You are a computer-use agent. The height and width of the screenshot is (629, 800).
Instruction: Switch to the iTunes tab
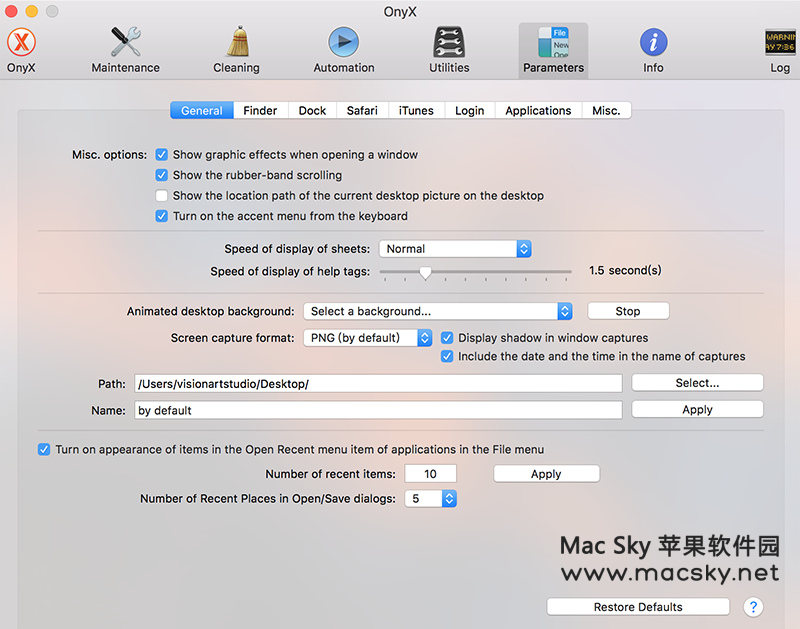click(x=416, y=111)
